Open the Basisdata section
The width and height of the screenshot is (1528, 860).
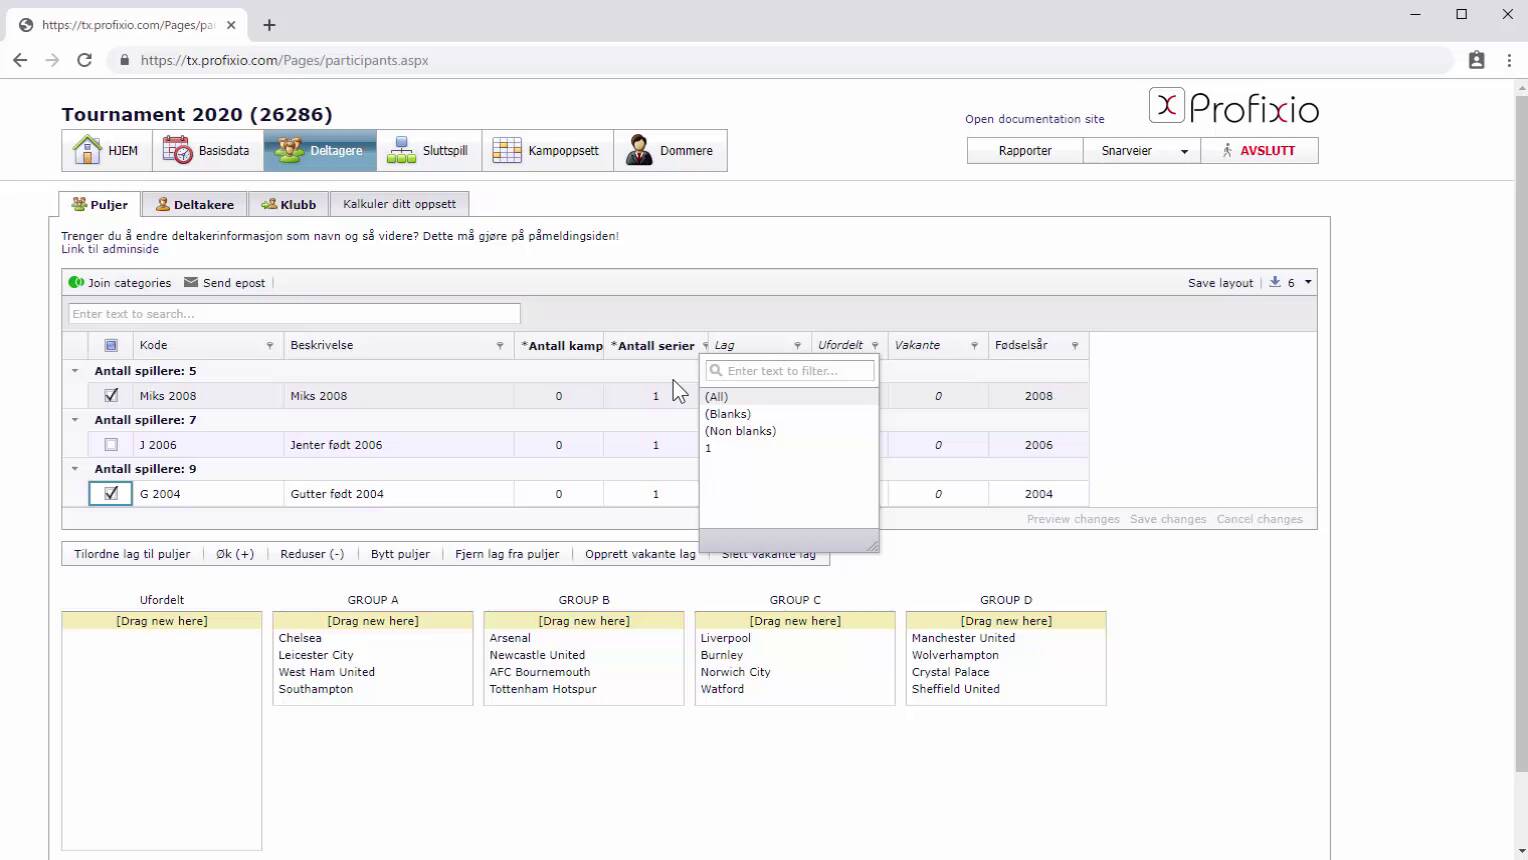[208, 151]
